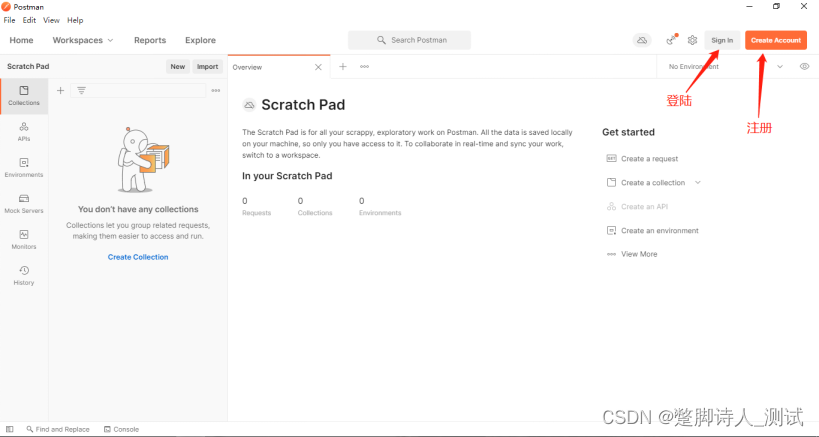This screenshot has height=437, width=819.
Task: Open the Collections sidebar panel
Action: 24,96
